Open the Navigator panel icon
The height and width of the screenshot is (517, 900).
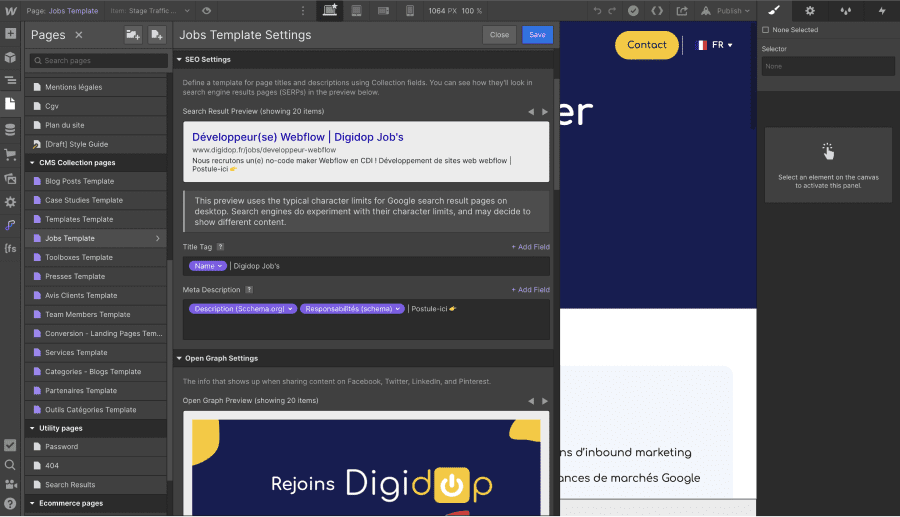coord(10,80)
